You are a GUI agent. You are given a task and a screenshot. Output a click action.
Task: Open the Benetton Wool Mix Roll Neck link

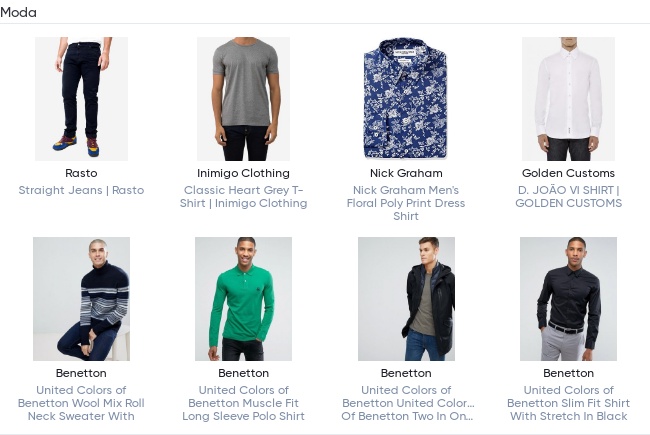click(x=81, y=403)
